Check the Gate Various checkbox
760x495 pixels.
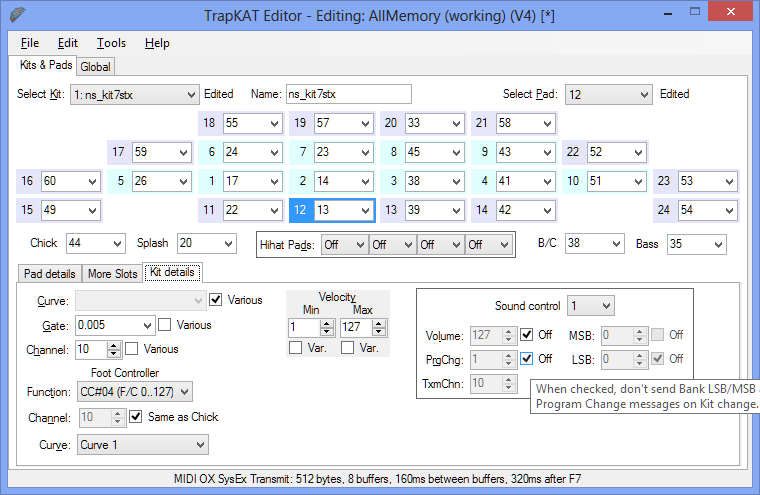pos(165,325)
